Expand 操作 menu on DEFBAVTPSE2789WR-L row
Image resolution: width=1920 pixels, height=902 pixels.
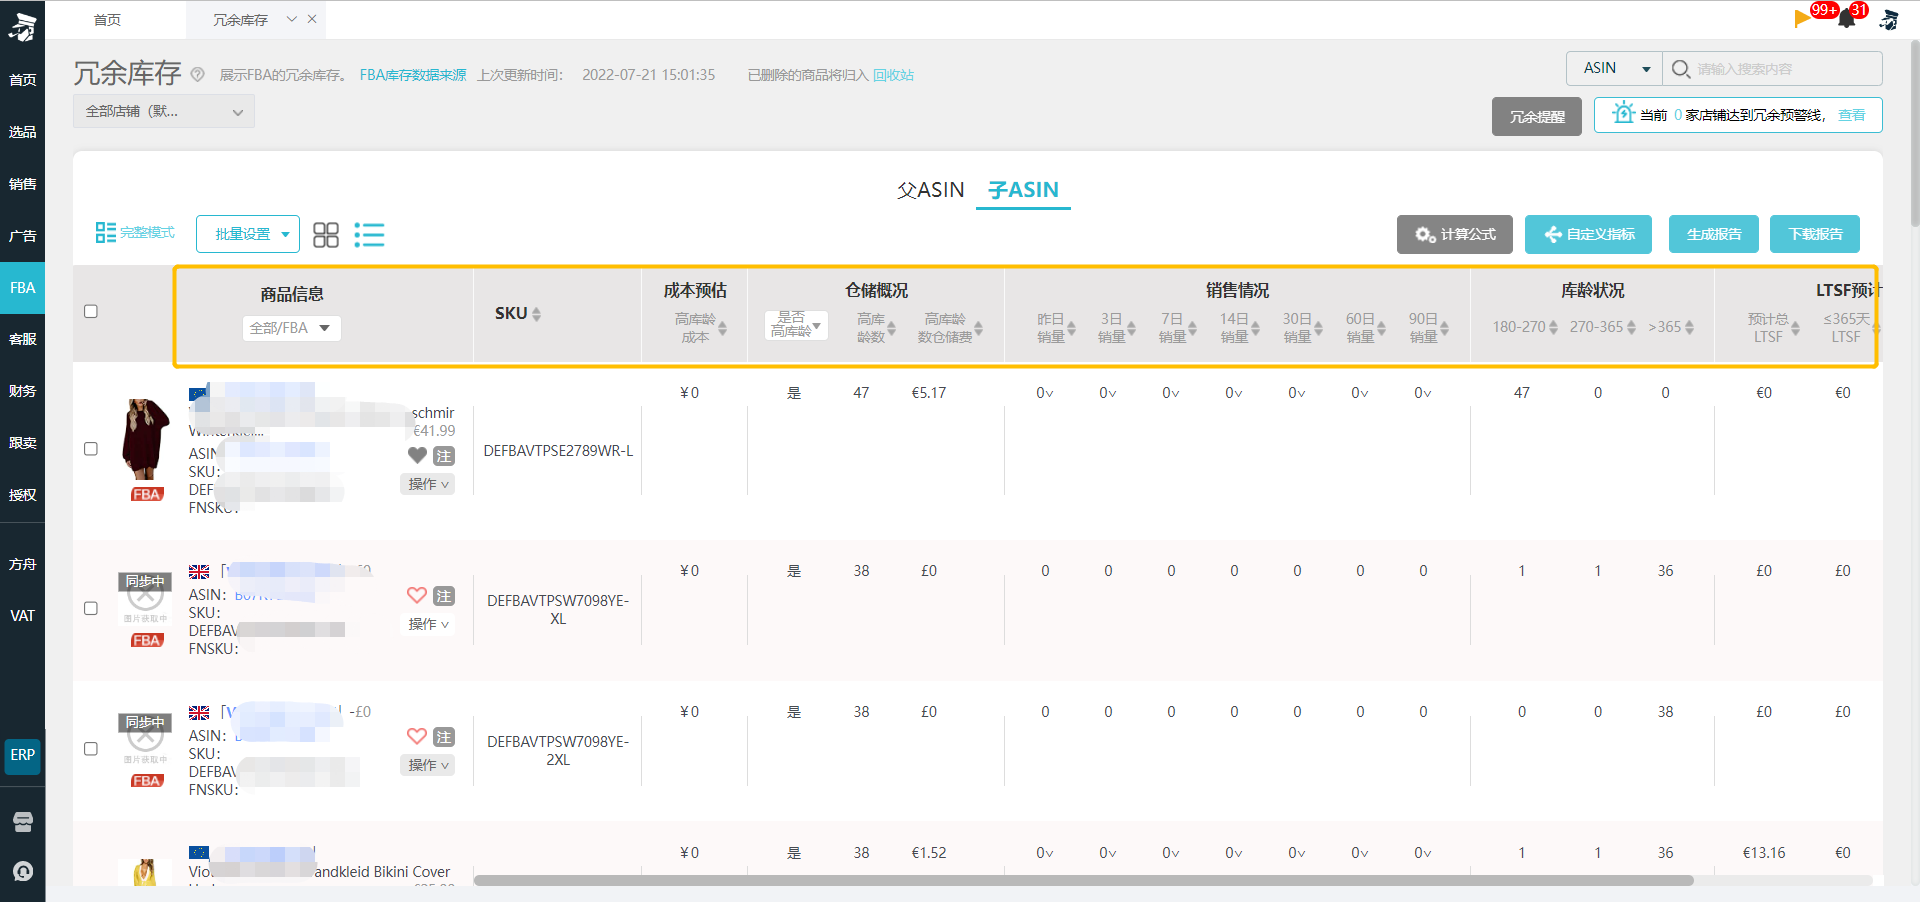click(428, 484)
